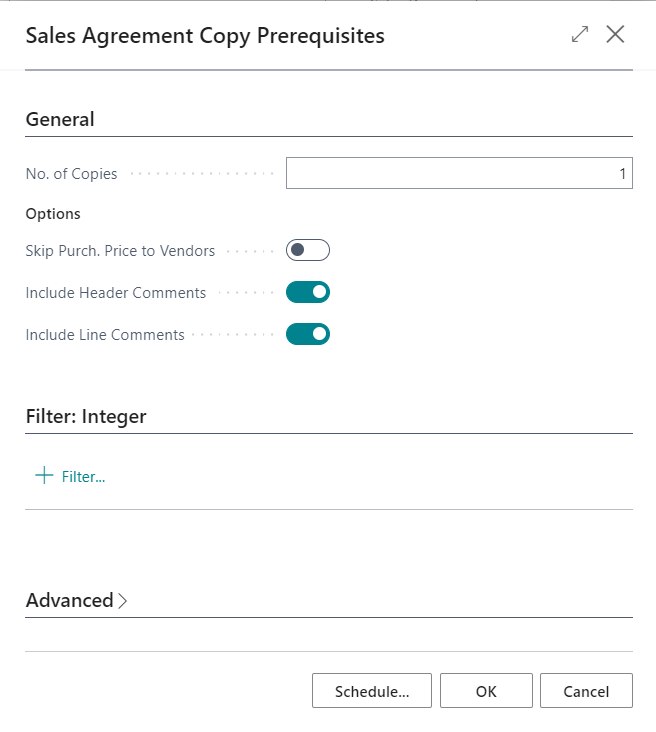Click the plus icon beside Filter
The height and width of the screenshot is (732, 656).
click(x=43, y=476)
